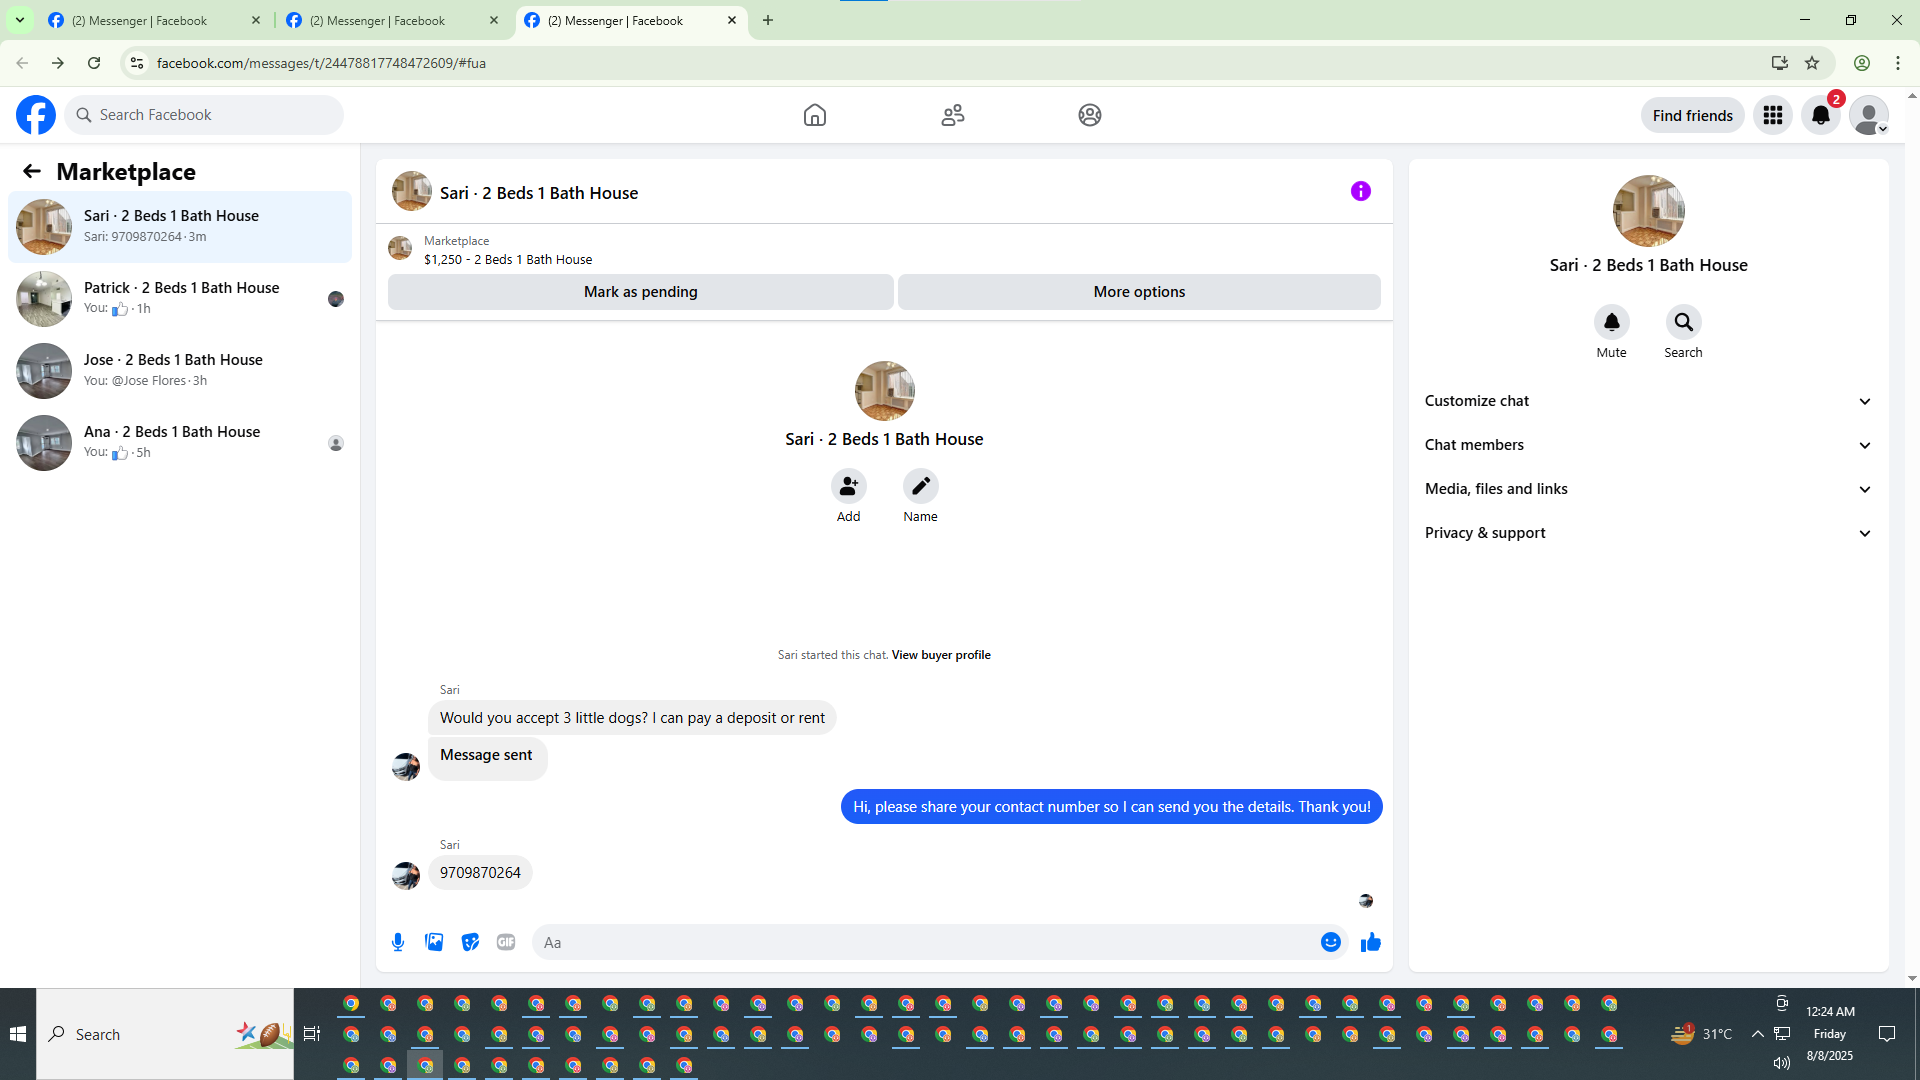Open the View buyer profile link
The height and width of the screenshot is (1080, 1920).
click(940, 655)
